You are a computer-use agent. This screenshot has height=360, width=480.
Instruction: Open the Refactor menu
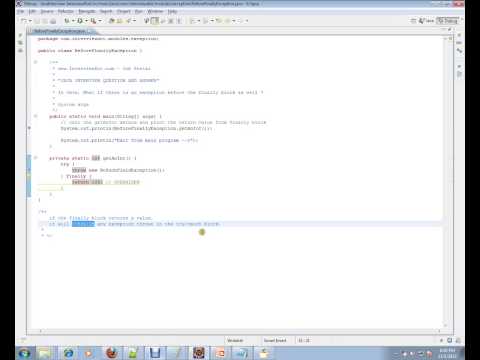coord(66,11)
